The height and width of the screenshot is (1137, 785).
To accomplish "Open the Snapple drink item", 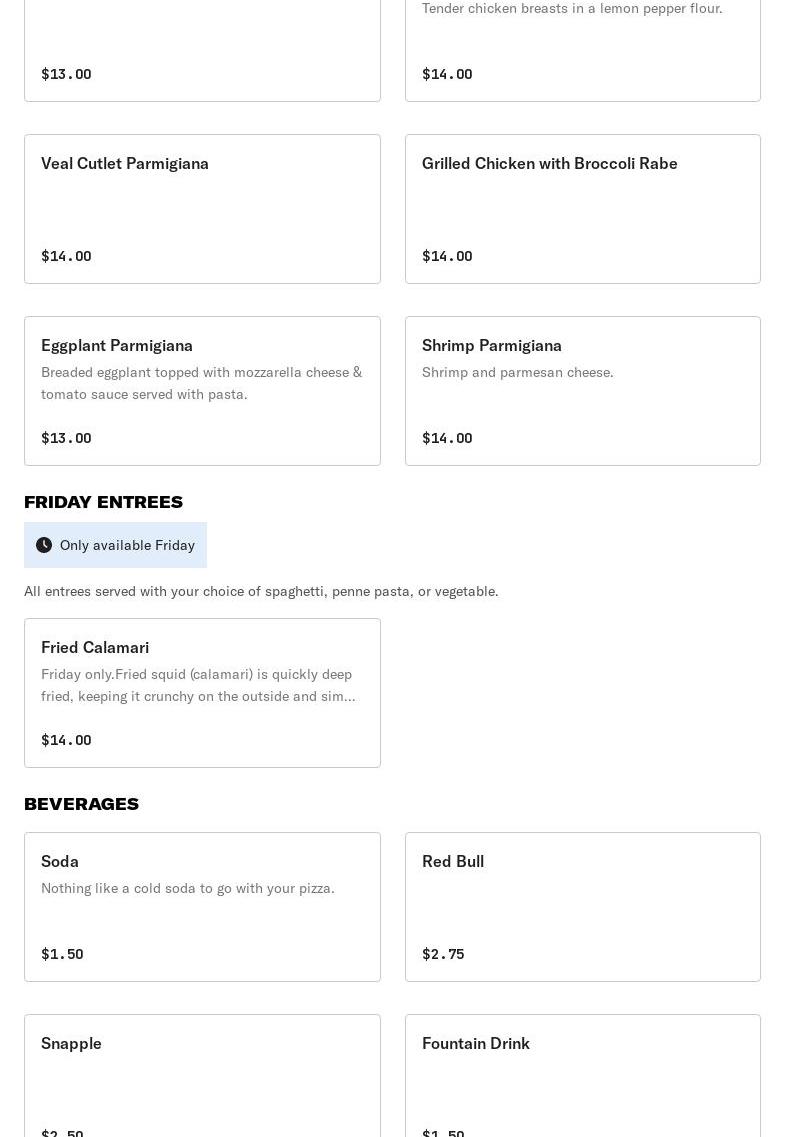I will point(71,1044).
